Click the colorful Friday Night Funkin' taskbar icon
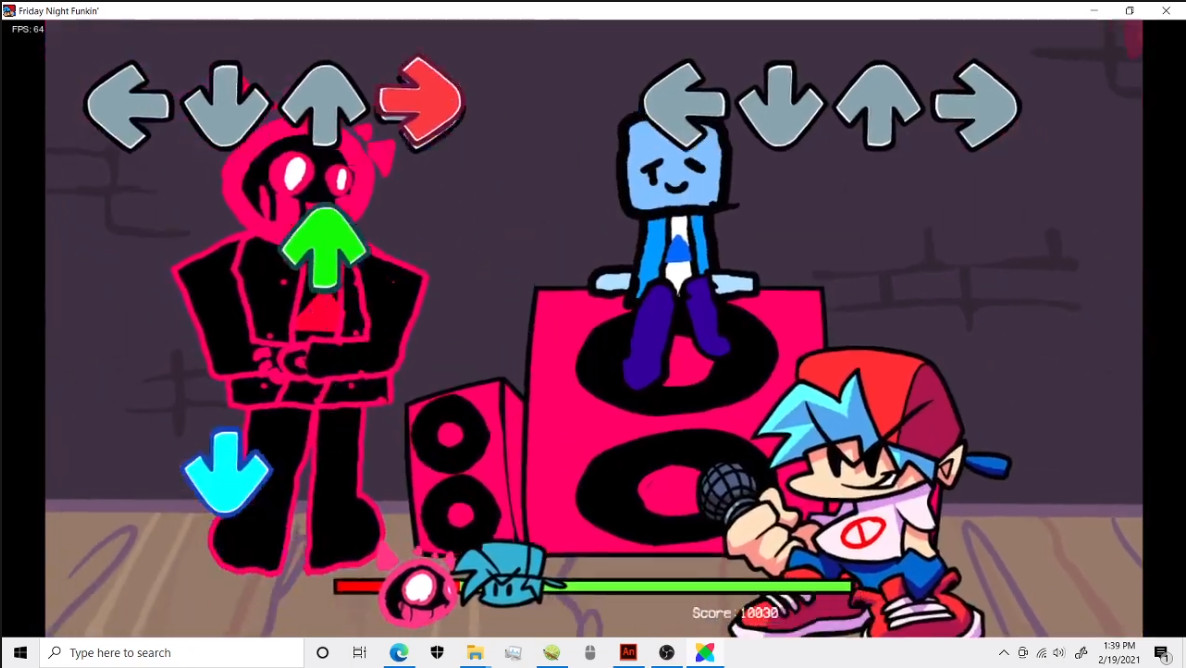Image resolution: width=1186 pixels, height=668 pixels. [x=705, y=652]
